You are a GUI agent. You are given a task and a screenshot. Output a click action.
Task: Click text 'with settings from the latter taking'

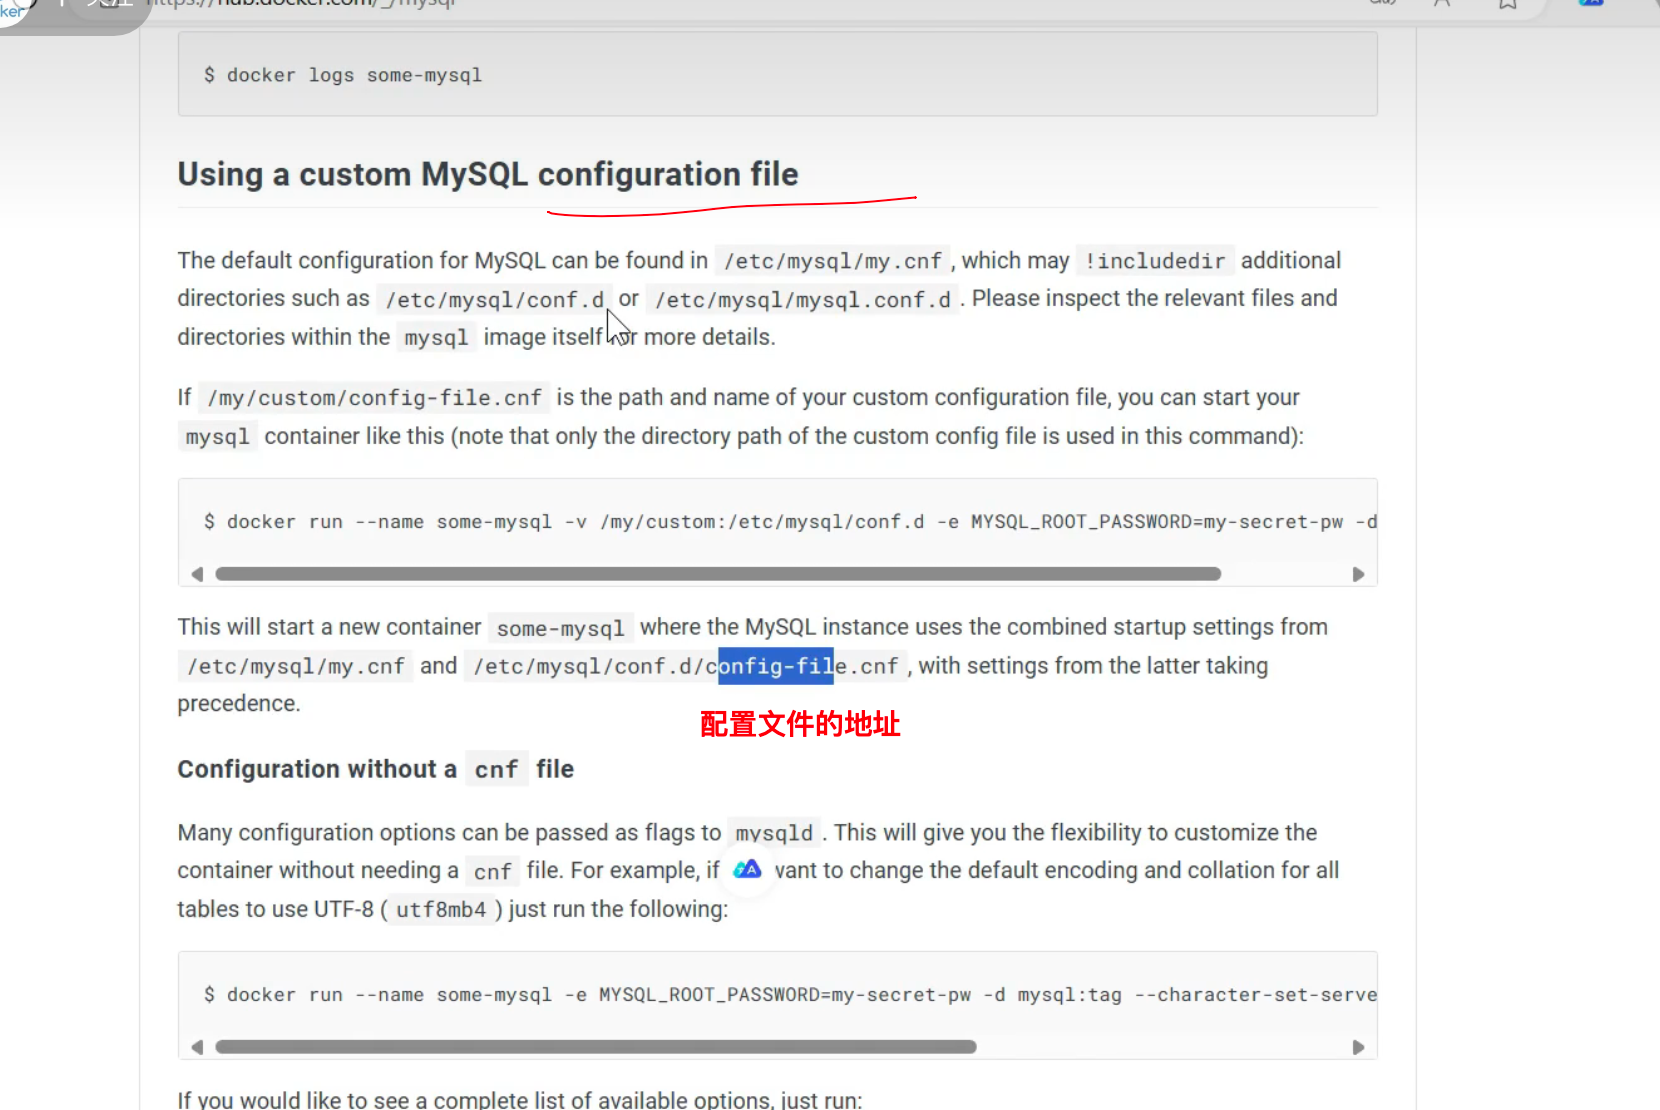[x=1093, y=666]
